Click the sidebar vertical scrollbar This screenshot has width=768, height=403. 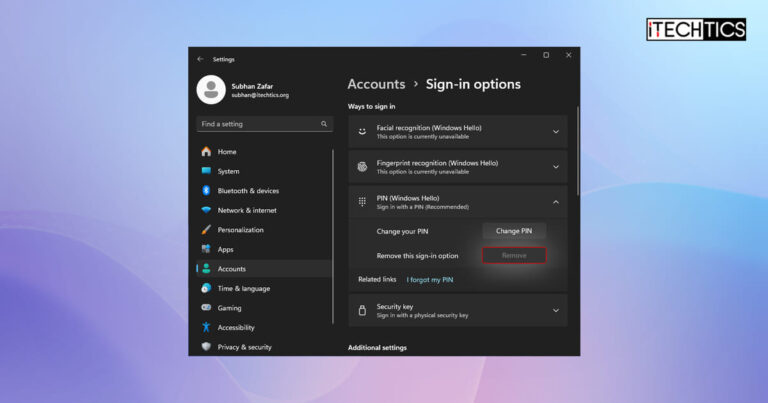coord(333,237)
